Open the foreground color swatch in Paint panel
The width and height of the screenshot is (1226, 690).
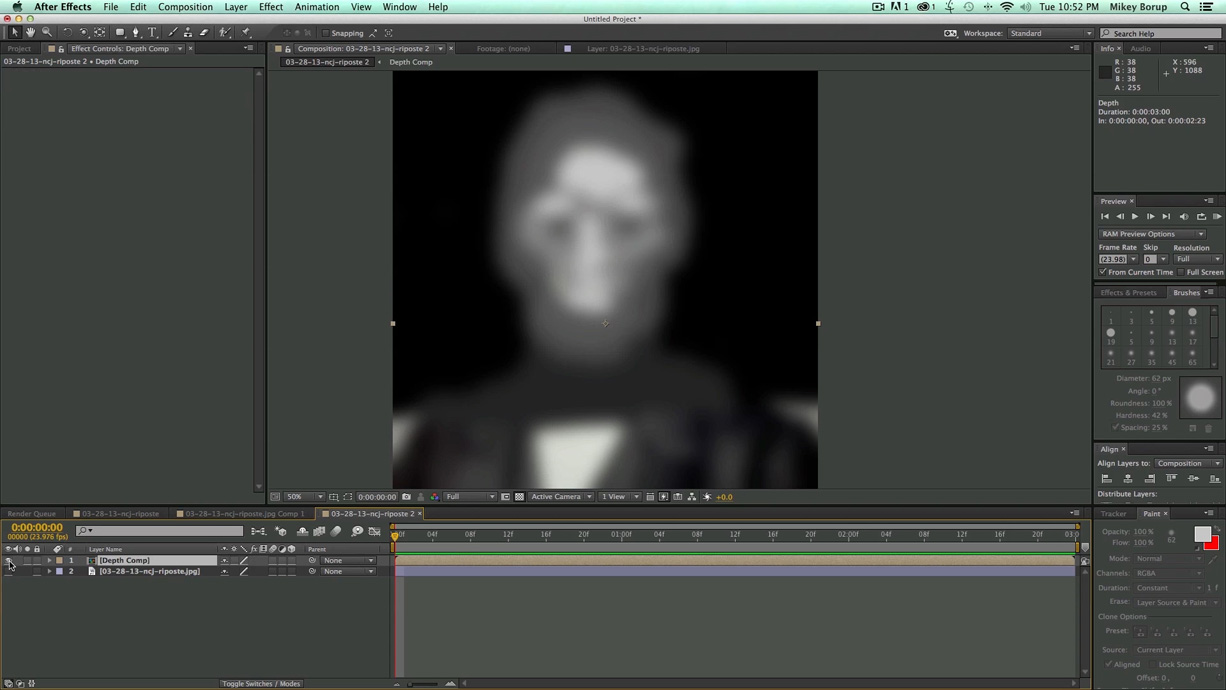pyautogui.click(x=1204, y=535)
